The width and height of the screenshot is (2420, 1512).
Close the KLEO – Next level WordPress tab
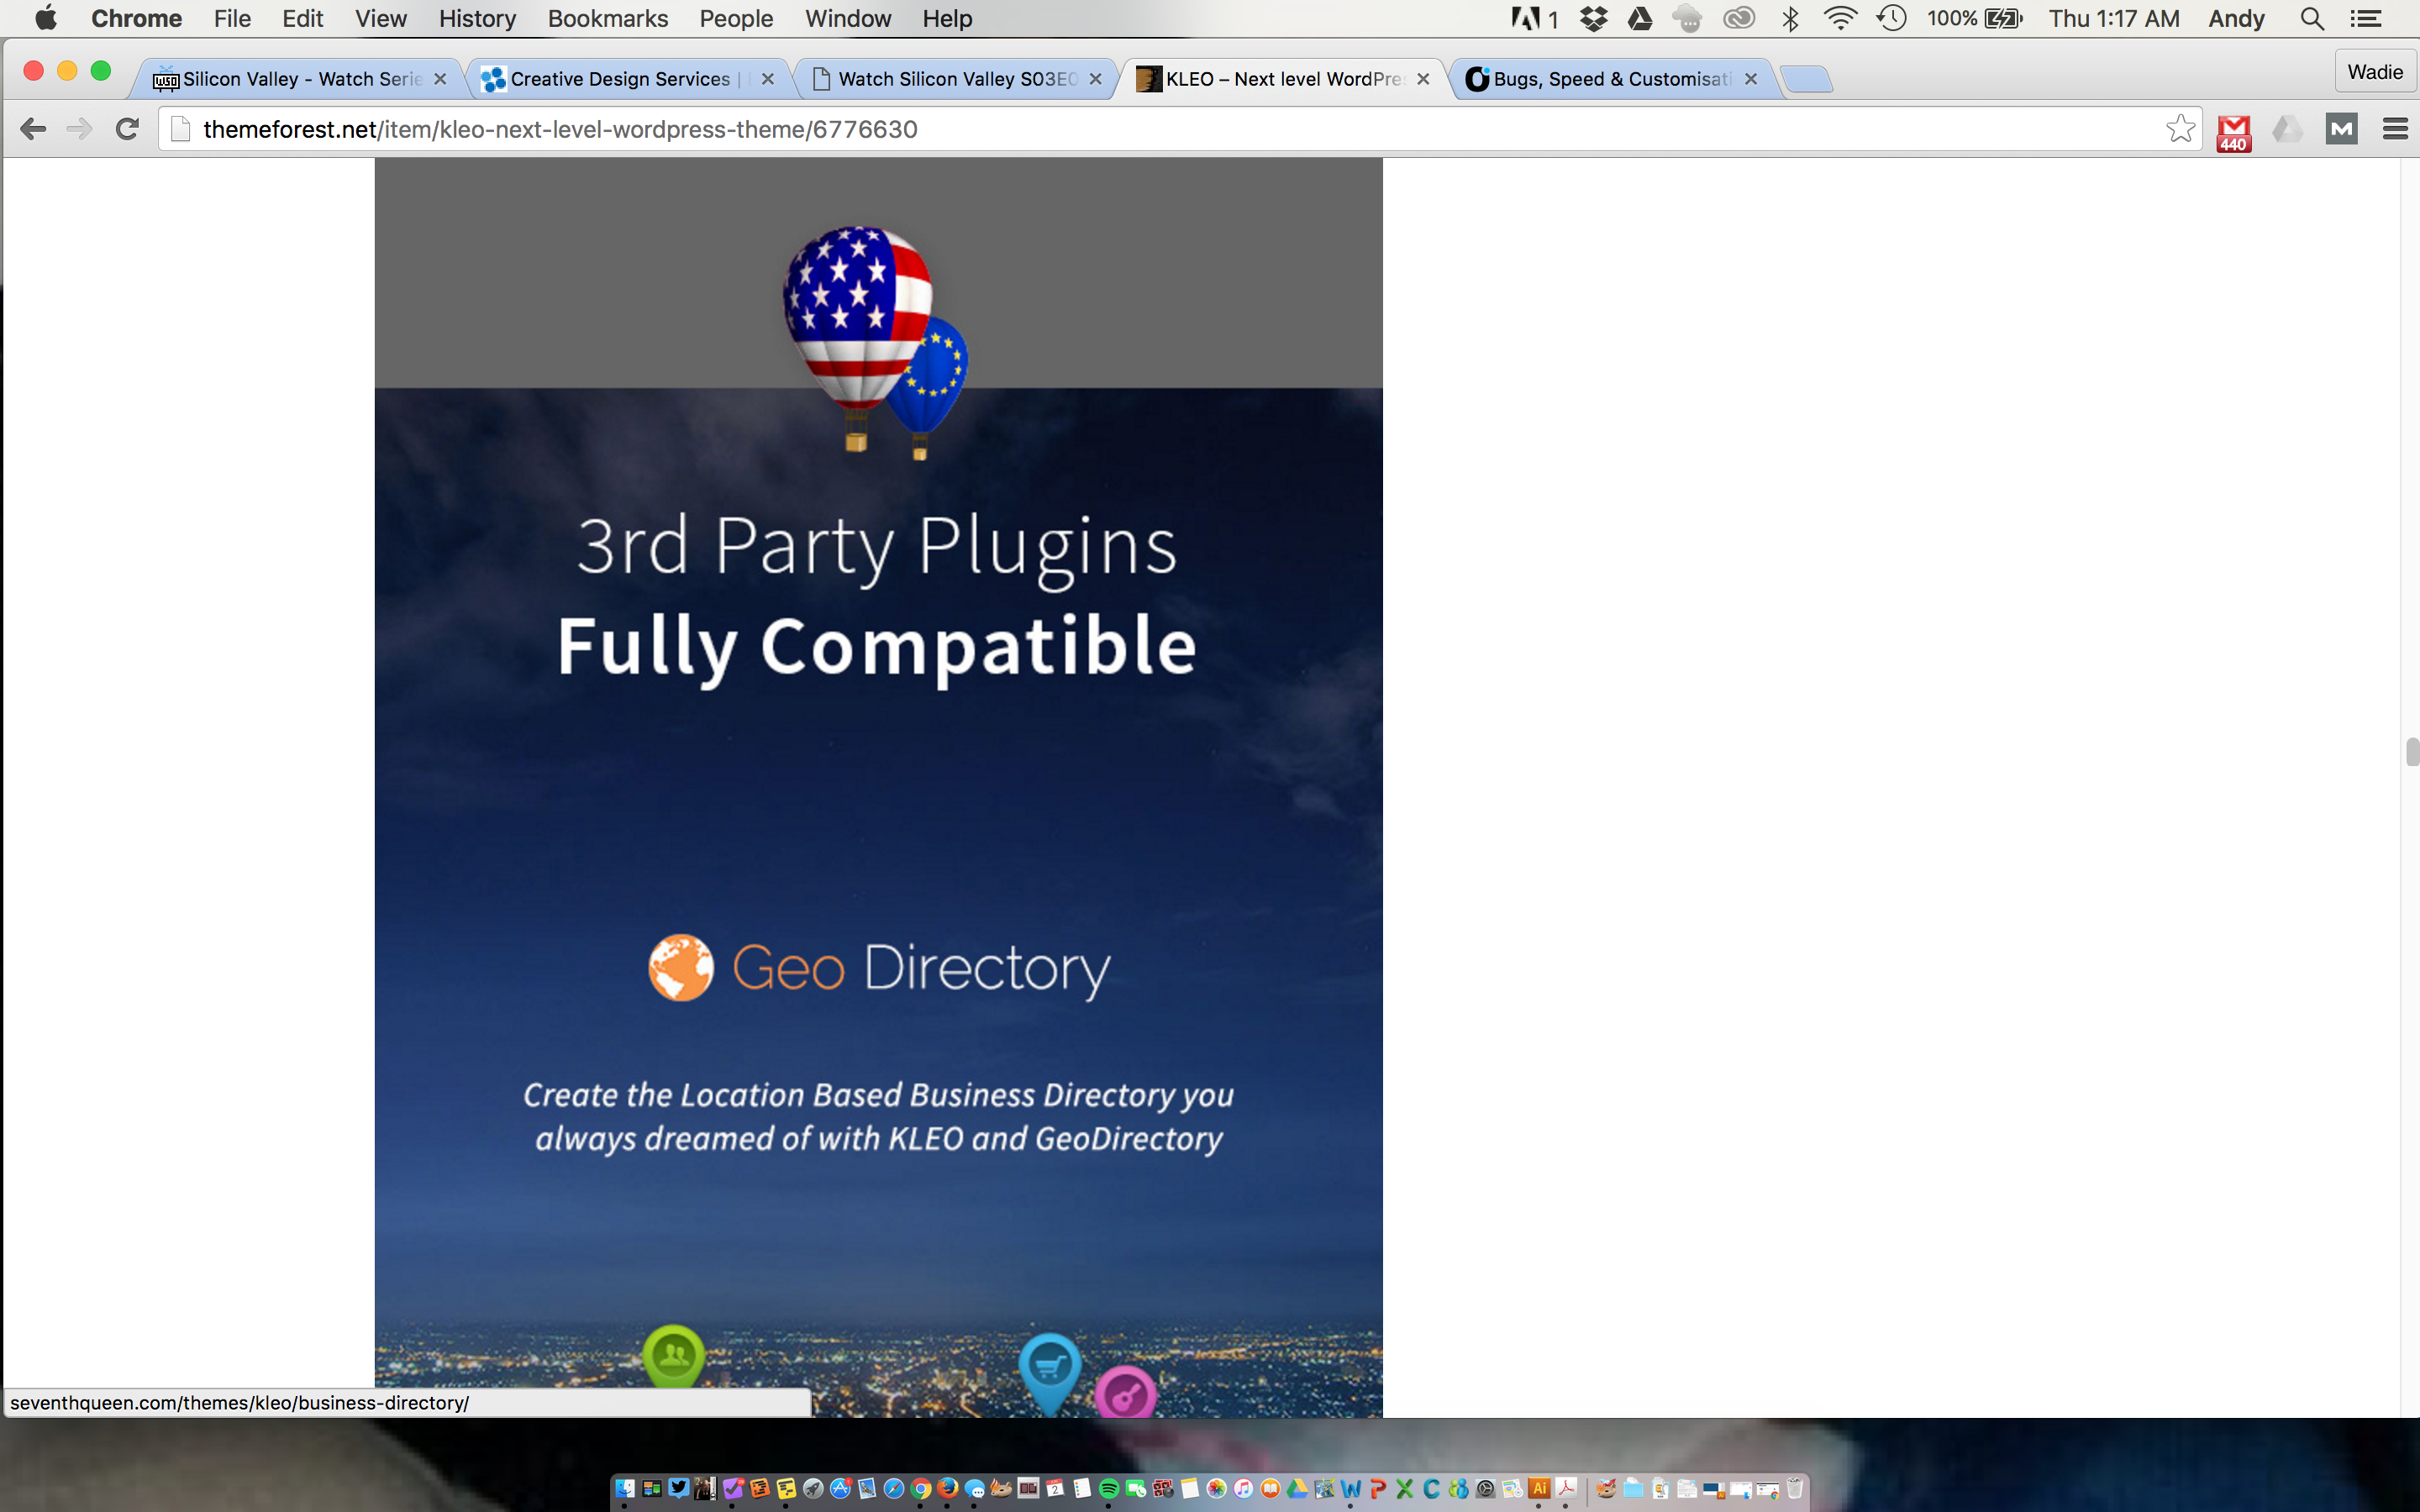coord(1423,79)
